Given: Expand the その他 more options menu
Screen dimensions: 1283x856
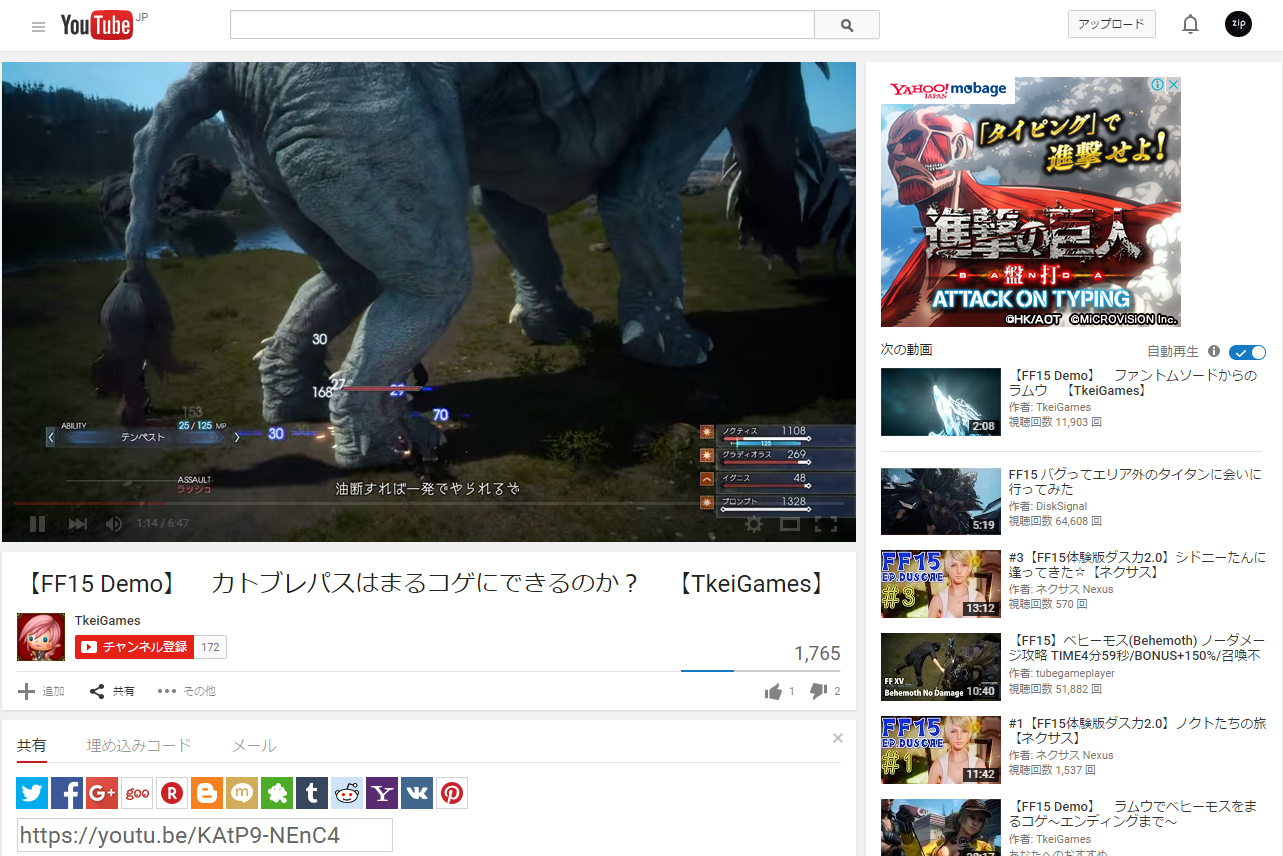Looking at the screenshot, I should (x=187, y=691).
